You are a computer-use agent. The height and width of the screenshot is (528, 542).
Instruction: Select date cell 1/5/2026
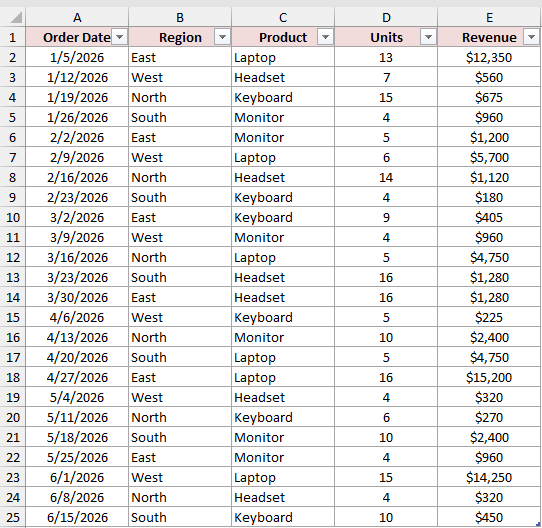point(77,57)
